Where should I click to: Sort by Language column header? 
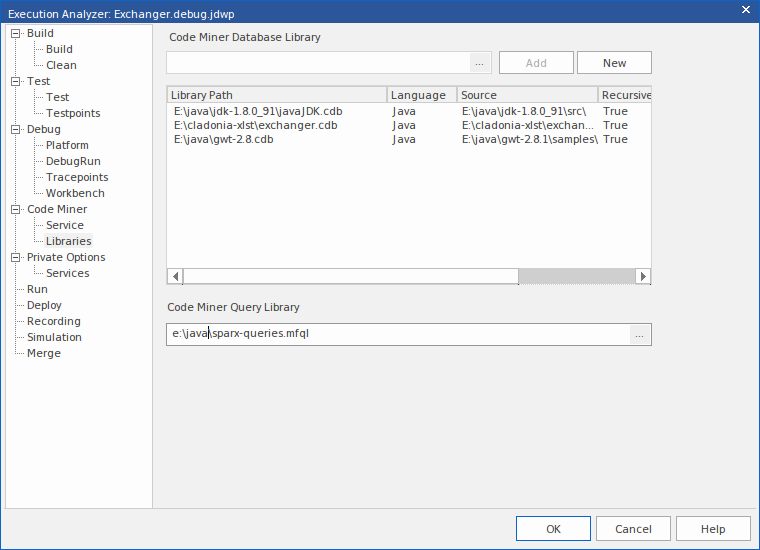click(x=422, y=95)
